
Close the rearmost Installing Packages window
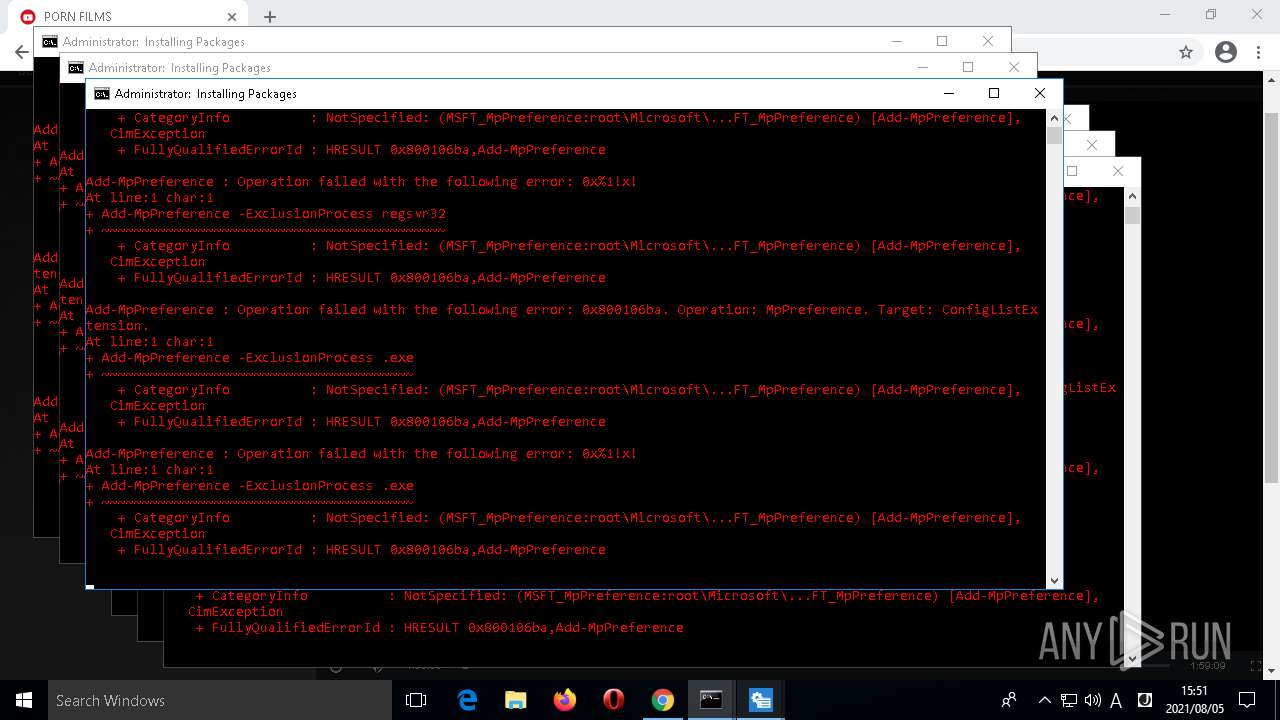point(988,41)
